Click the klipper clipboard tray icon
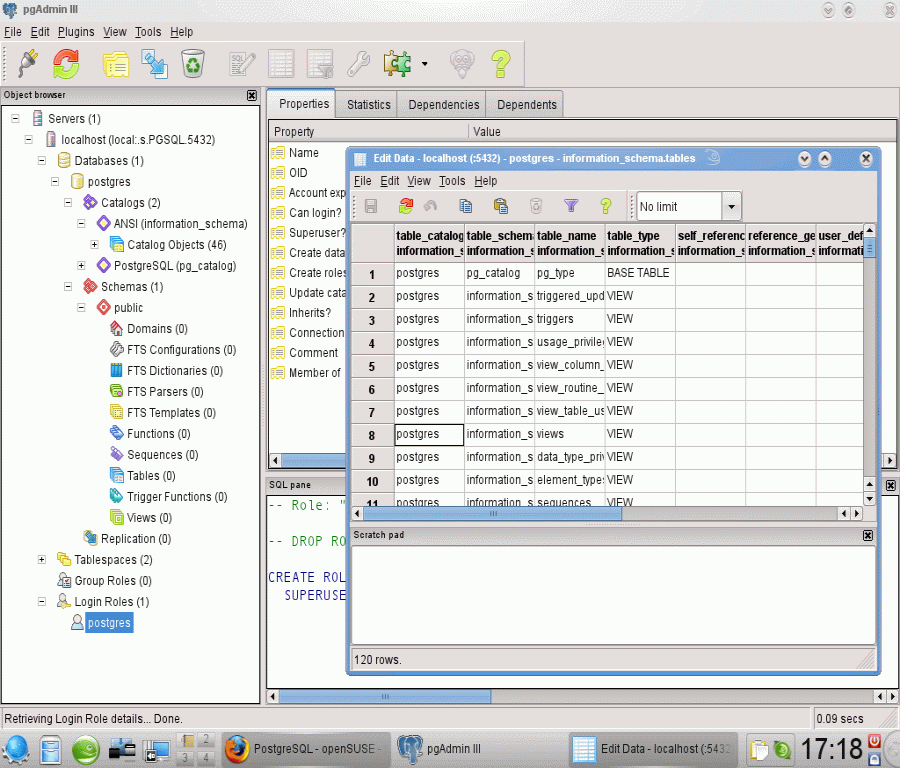 (x=759, y=750)
